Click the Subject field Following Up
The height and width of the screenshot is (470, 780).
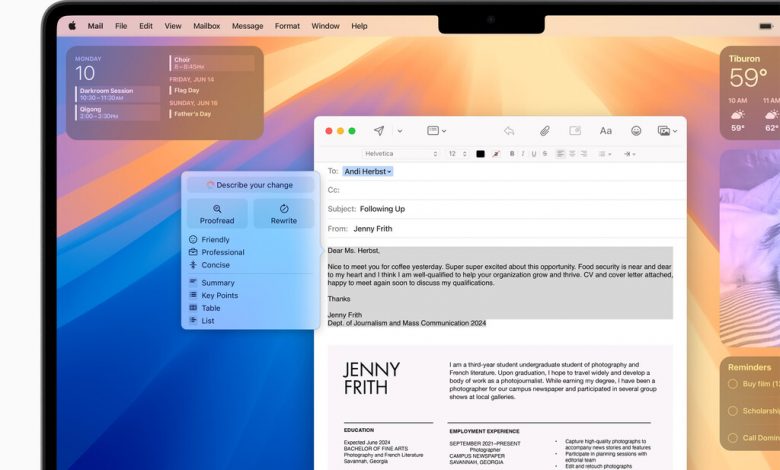click(x=500, y=209)
